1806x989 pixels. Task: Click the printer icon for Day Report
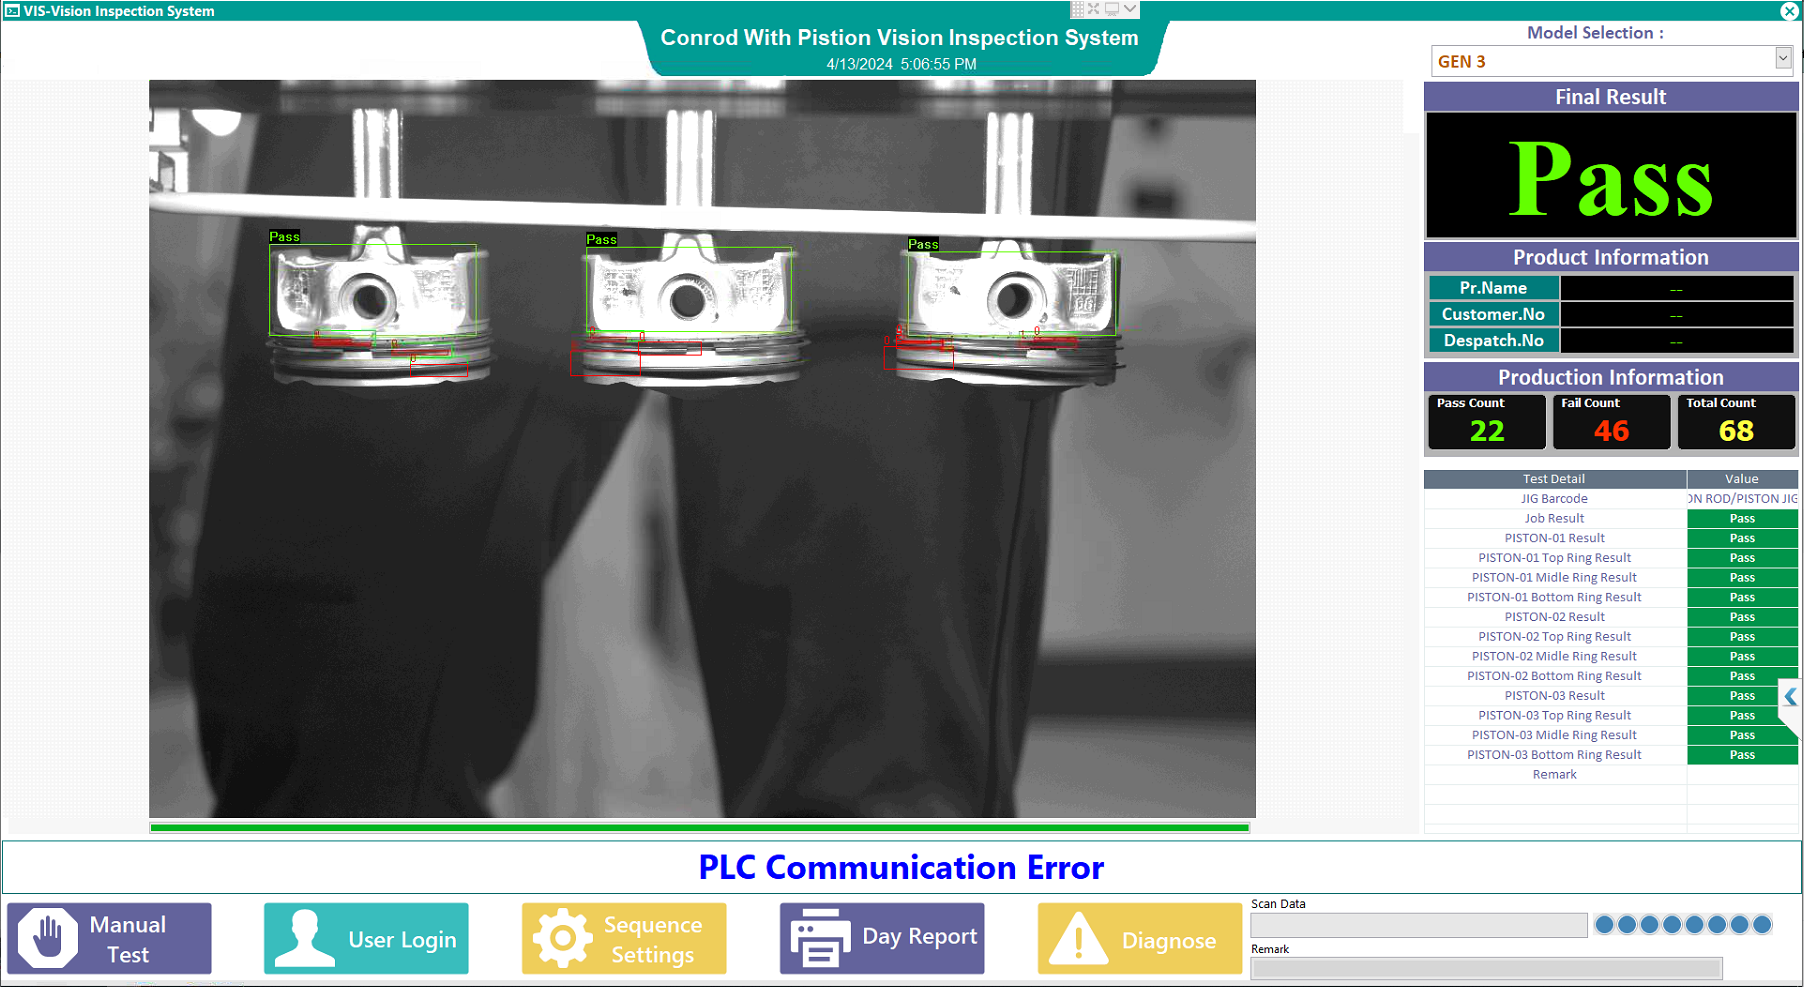click(x=819, y=938)
